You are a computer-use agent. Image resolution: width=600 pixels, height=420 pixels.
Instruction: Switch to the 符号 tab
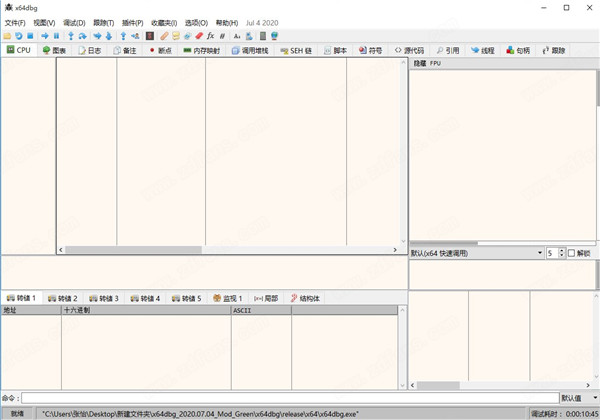point(371,50)
